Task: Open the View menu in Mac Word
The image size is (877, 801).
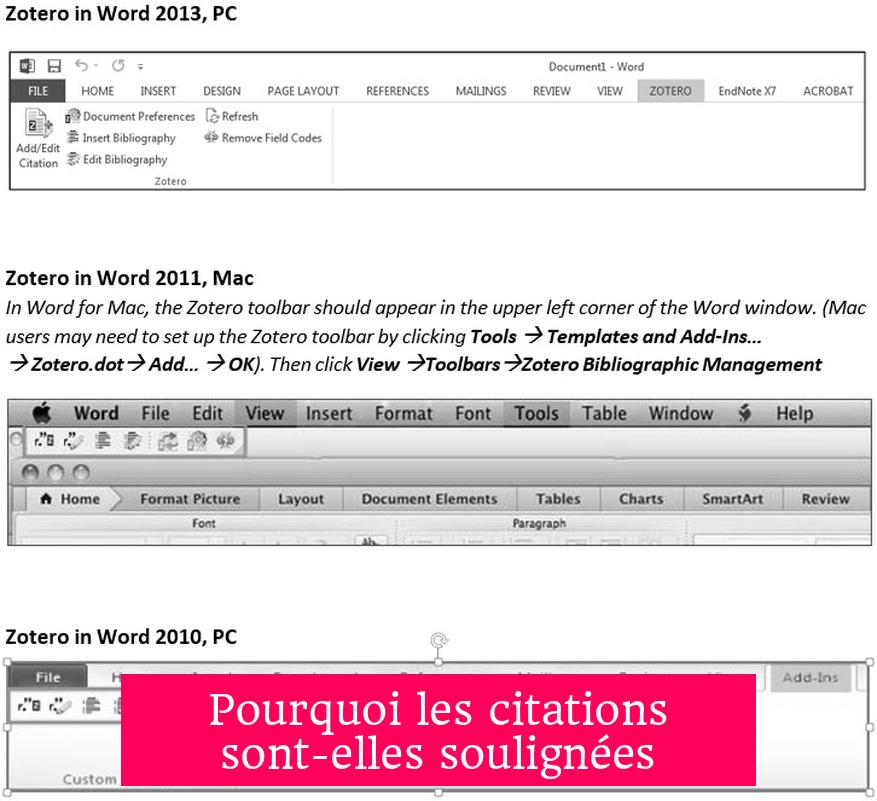Action: [x=265, y=413]
